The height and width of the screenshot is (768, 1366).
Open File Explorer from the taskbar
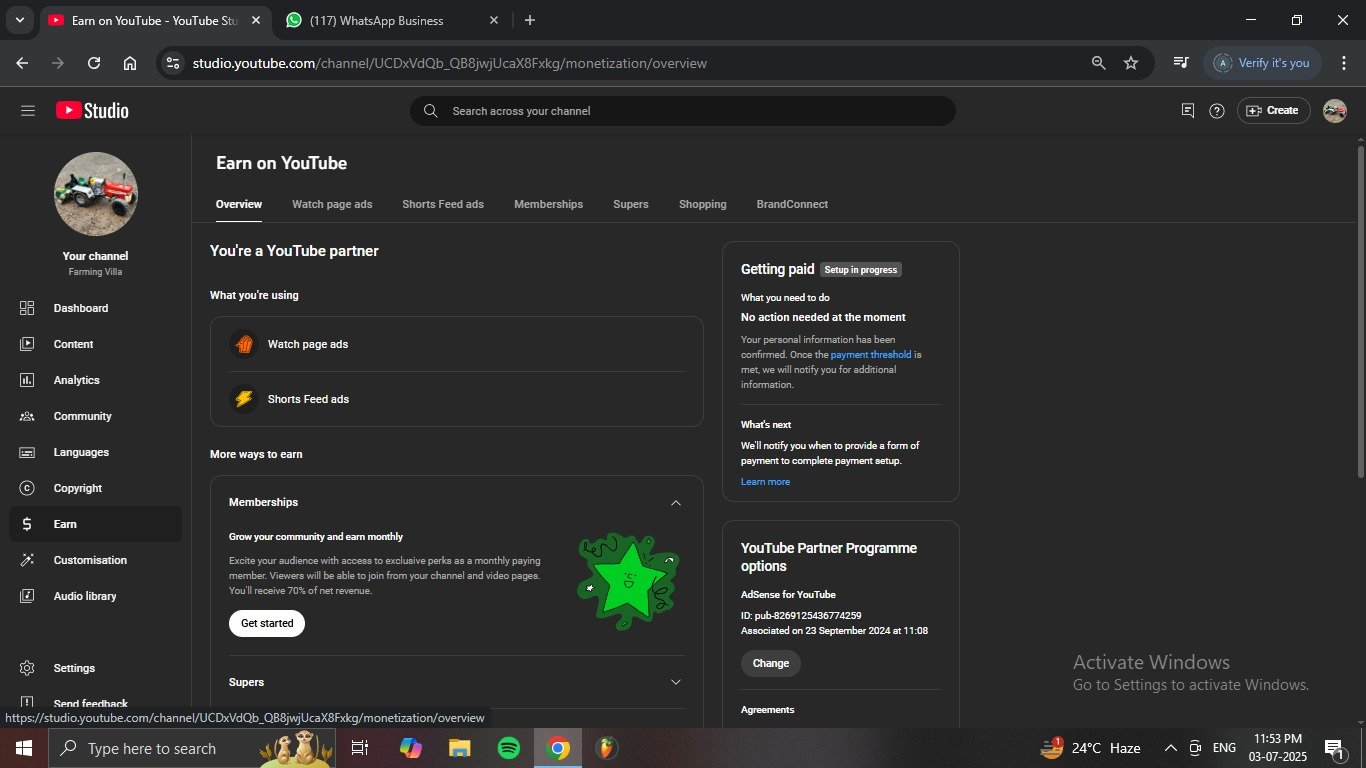(x=459, y=748)
